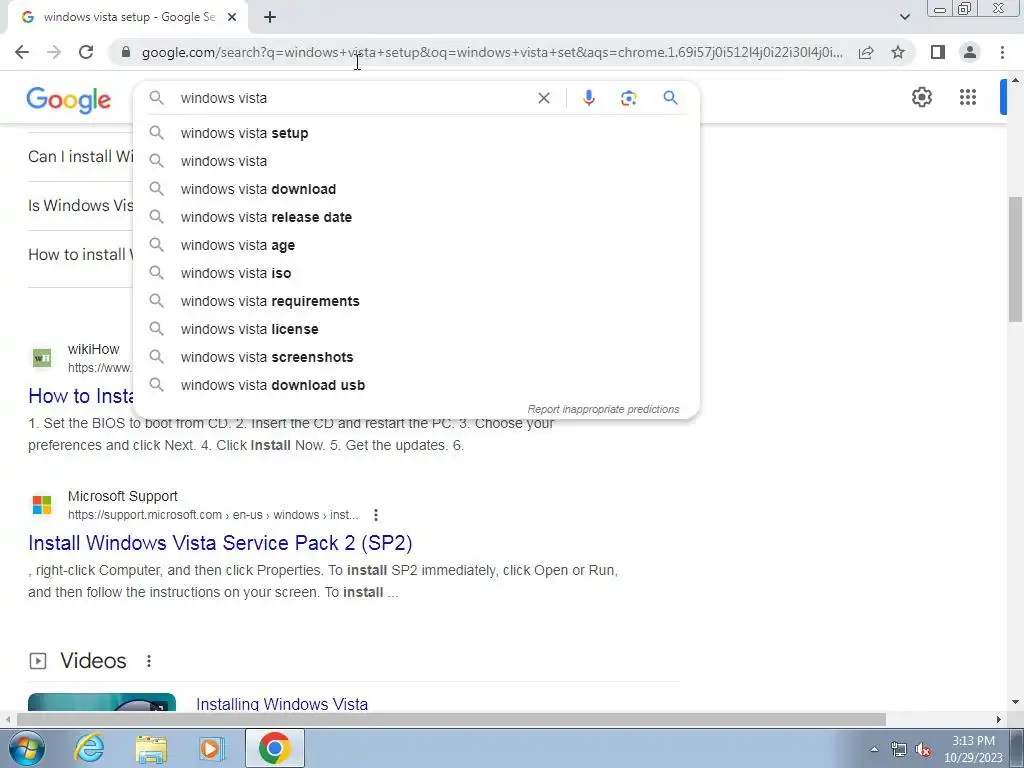The height and width of the screenshot is (768, 1024).
Task: Select suggestion 'windows vista setup'
Action: [x=416, y=133]
